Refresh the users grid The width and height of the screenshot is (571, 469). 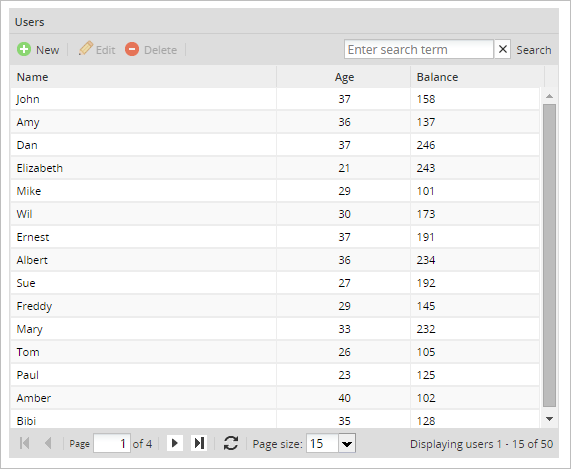[231, 443]
